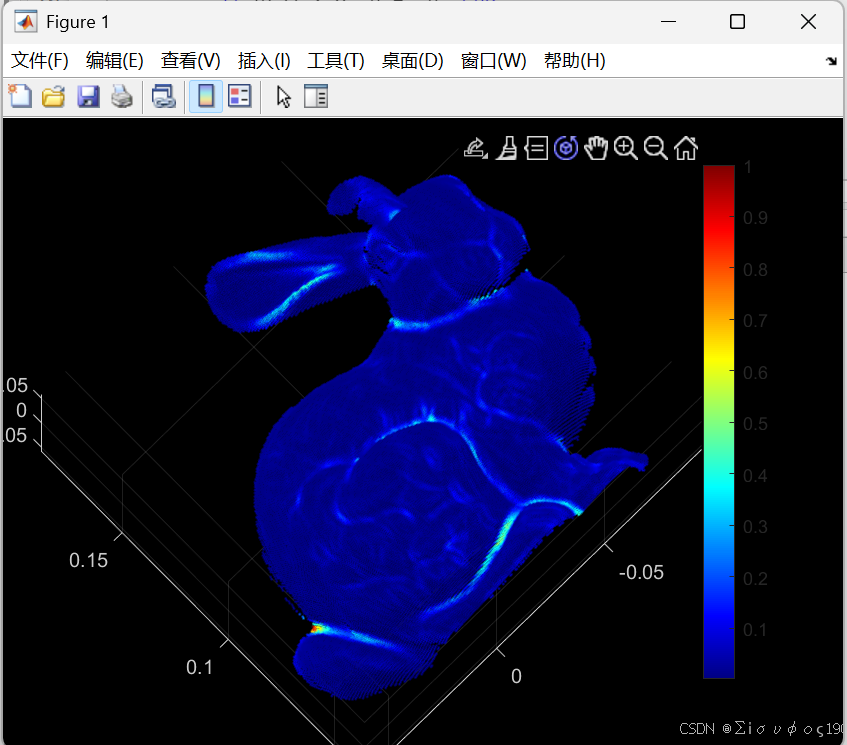Screen dimensions: 847x745
Task: Click the jet colorbar on the right
Action: [719, 421]
